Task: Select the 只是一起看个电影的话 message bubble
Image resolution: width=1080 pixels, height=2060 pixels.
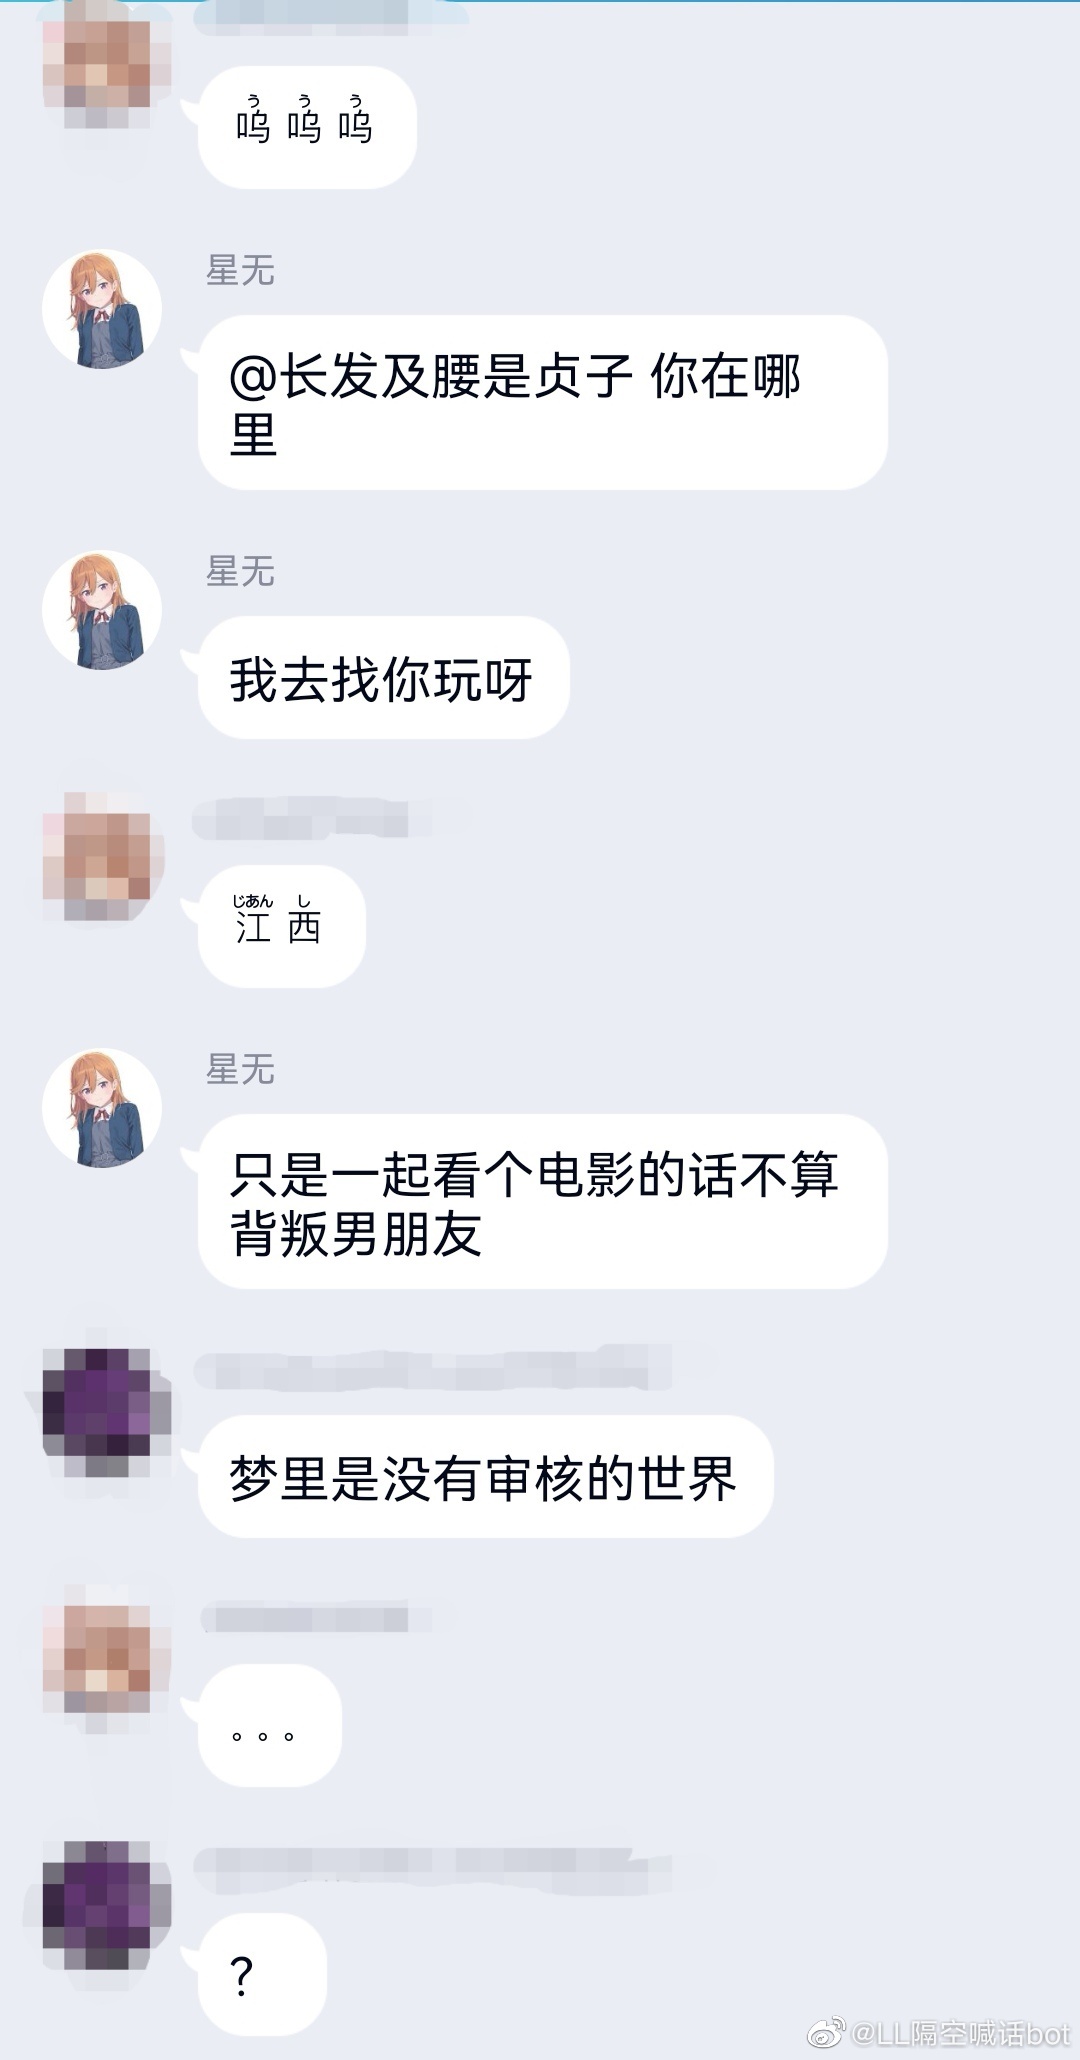Action: pos(542,1201)
